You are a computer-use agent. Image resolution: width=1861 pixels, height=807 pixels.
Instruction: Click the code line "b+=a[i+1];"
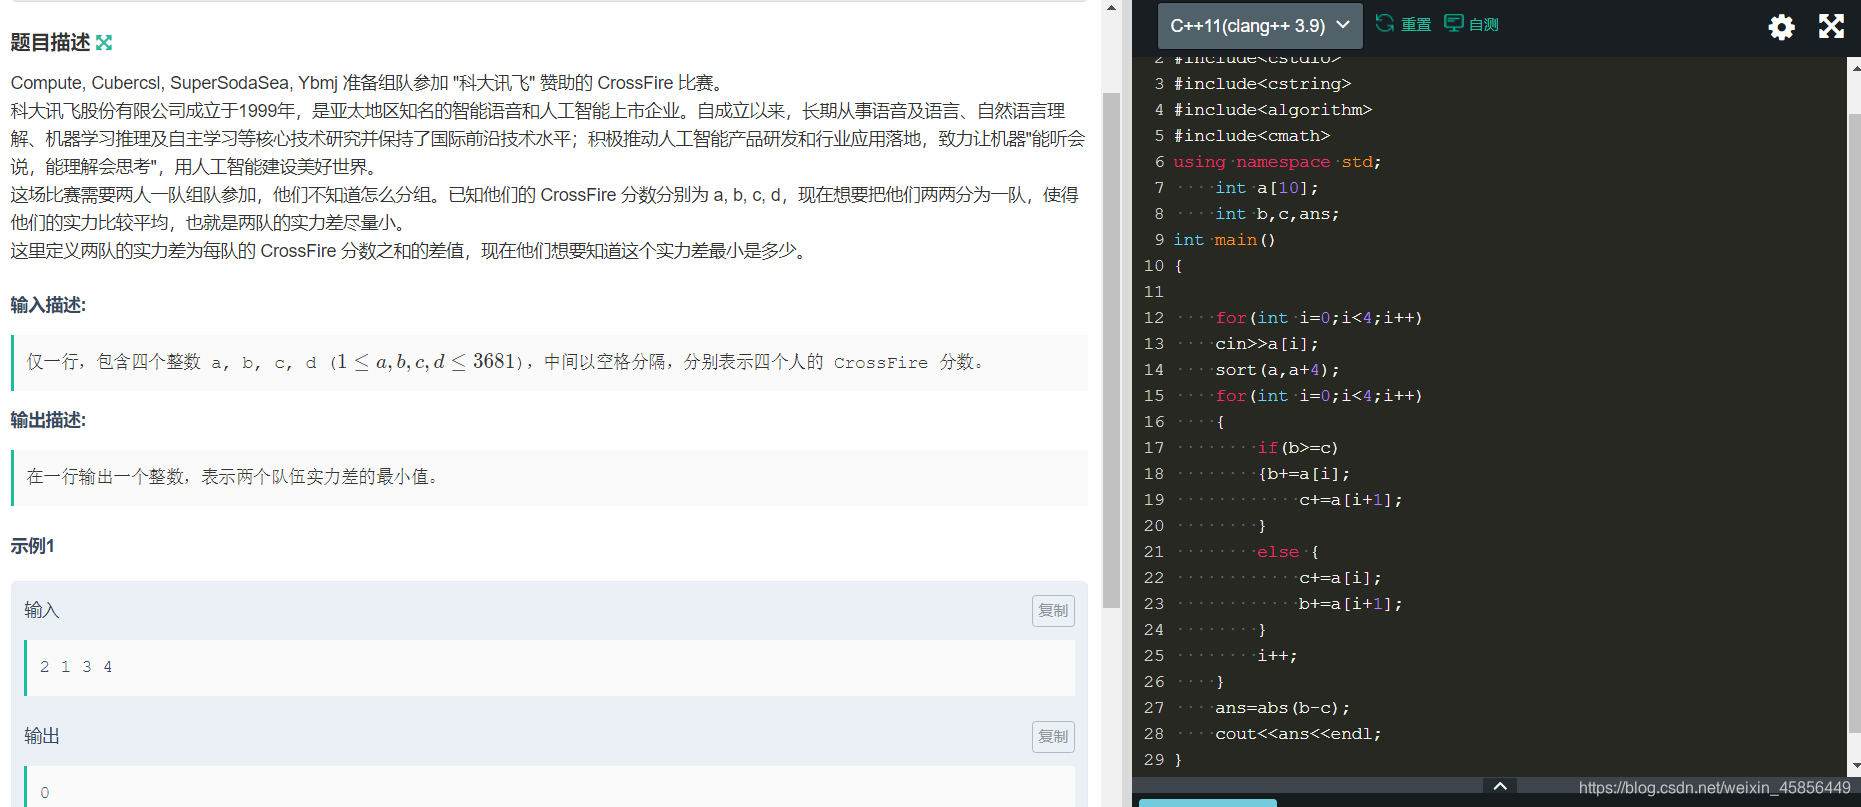click(1350, 604)
